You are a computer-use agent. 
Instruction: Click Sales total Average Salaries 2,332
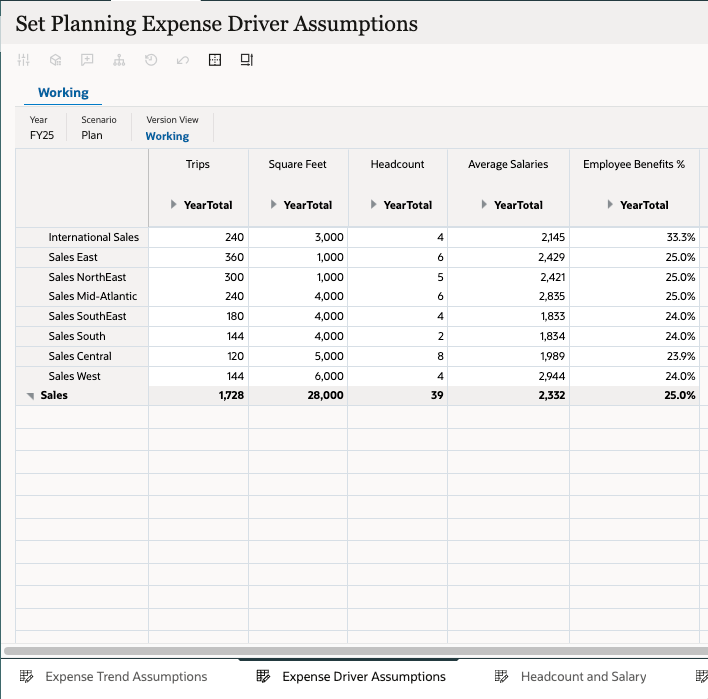[x=508, y=395]
